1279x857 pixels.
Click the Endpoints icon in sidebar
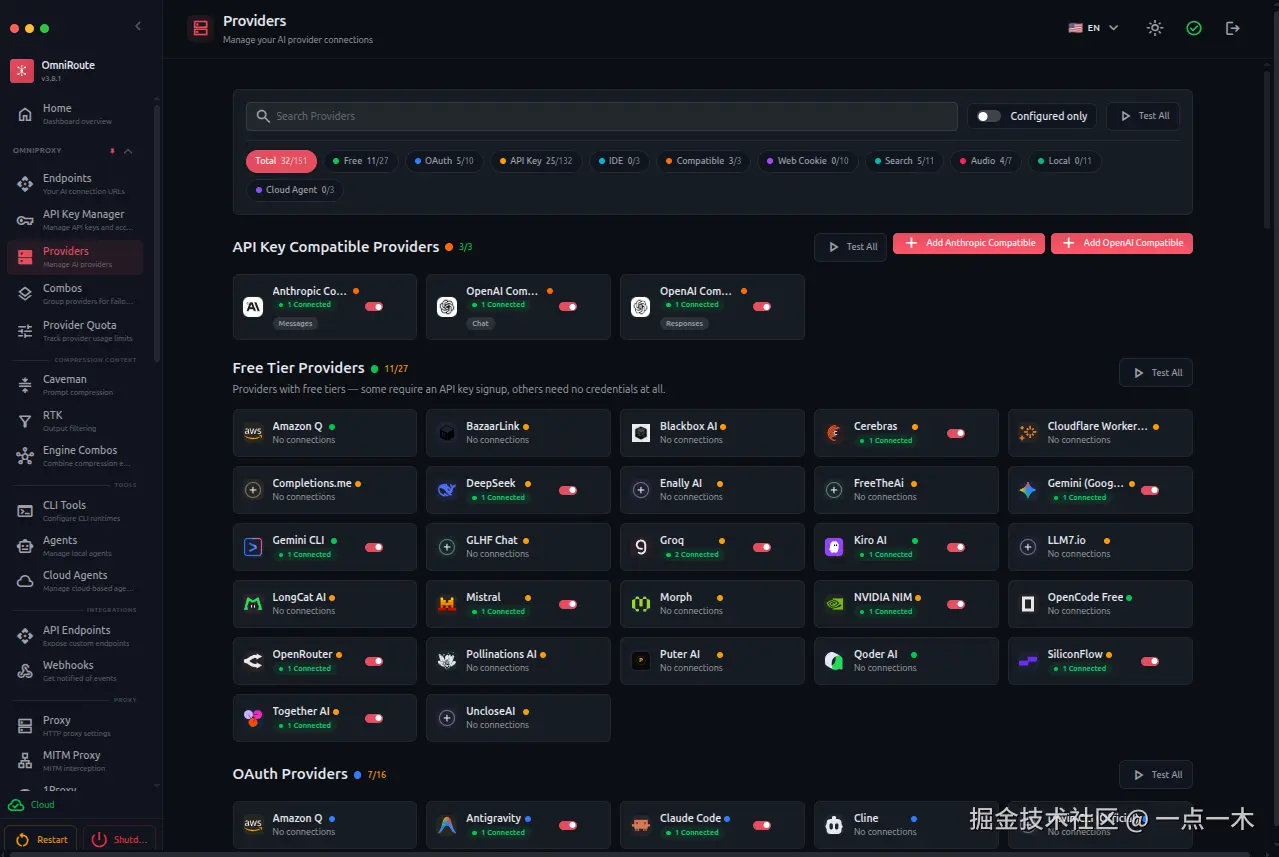click(25, 184)
